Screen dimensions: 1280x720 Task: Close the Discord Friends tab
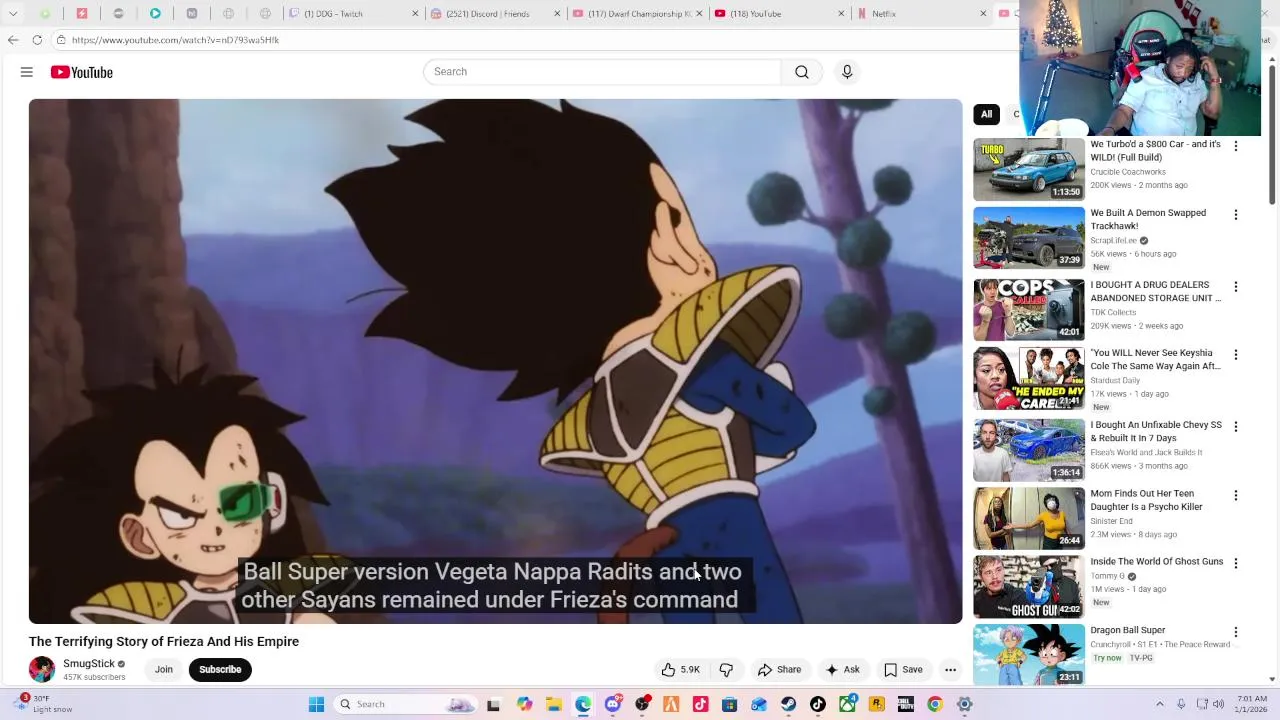557,14
